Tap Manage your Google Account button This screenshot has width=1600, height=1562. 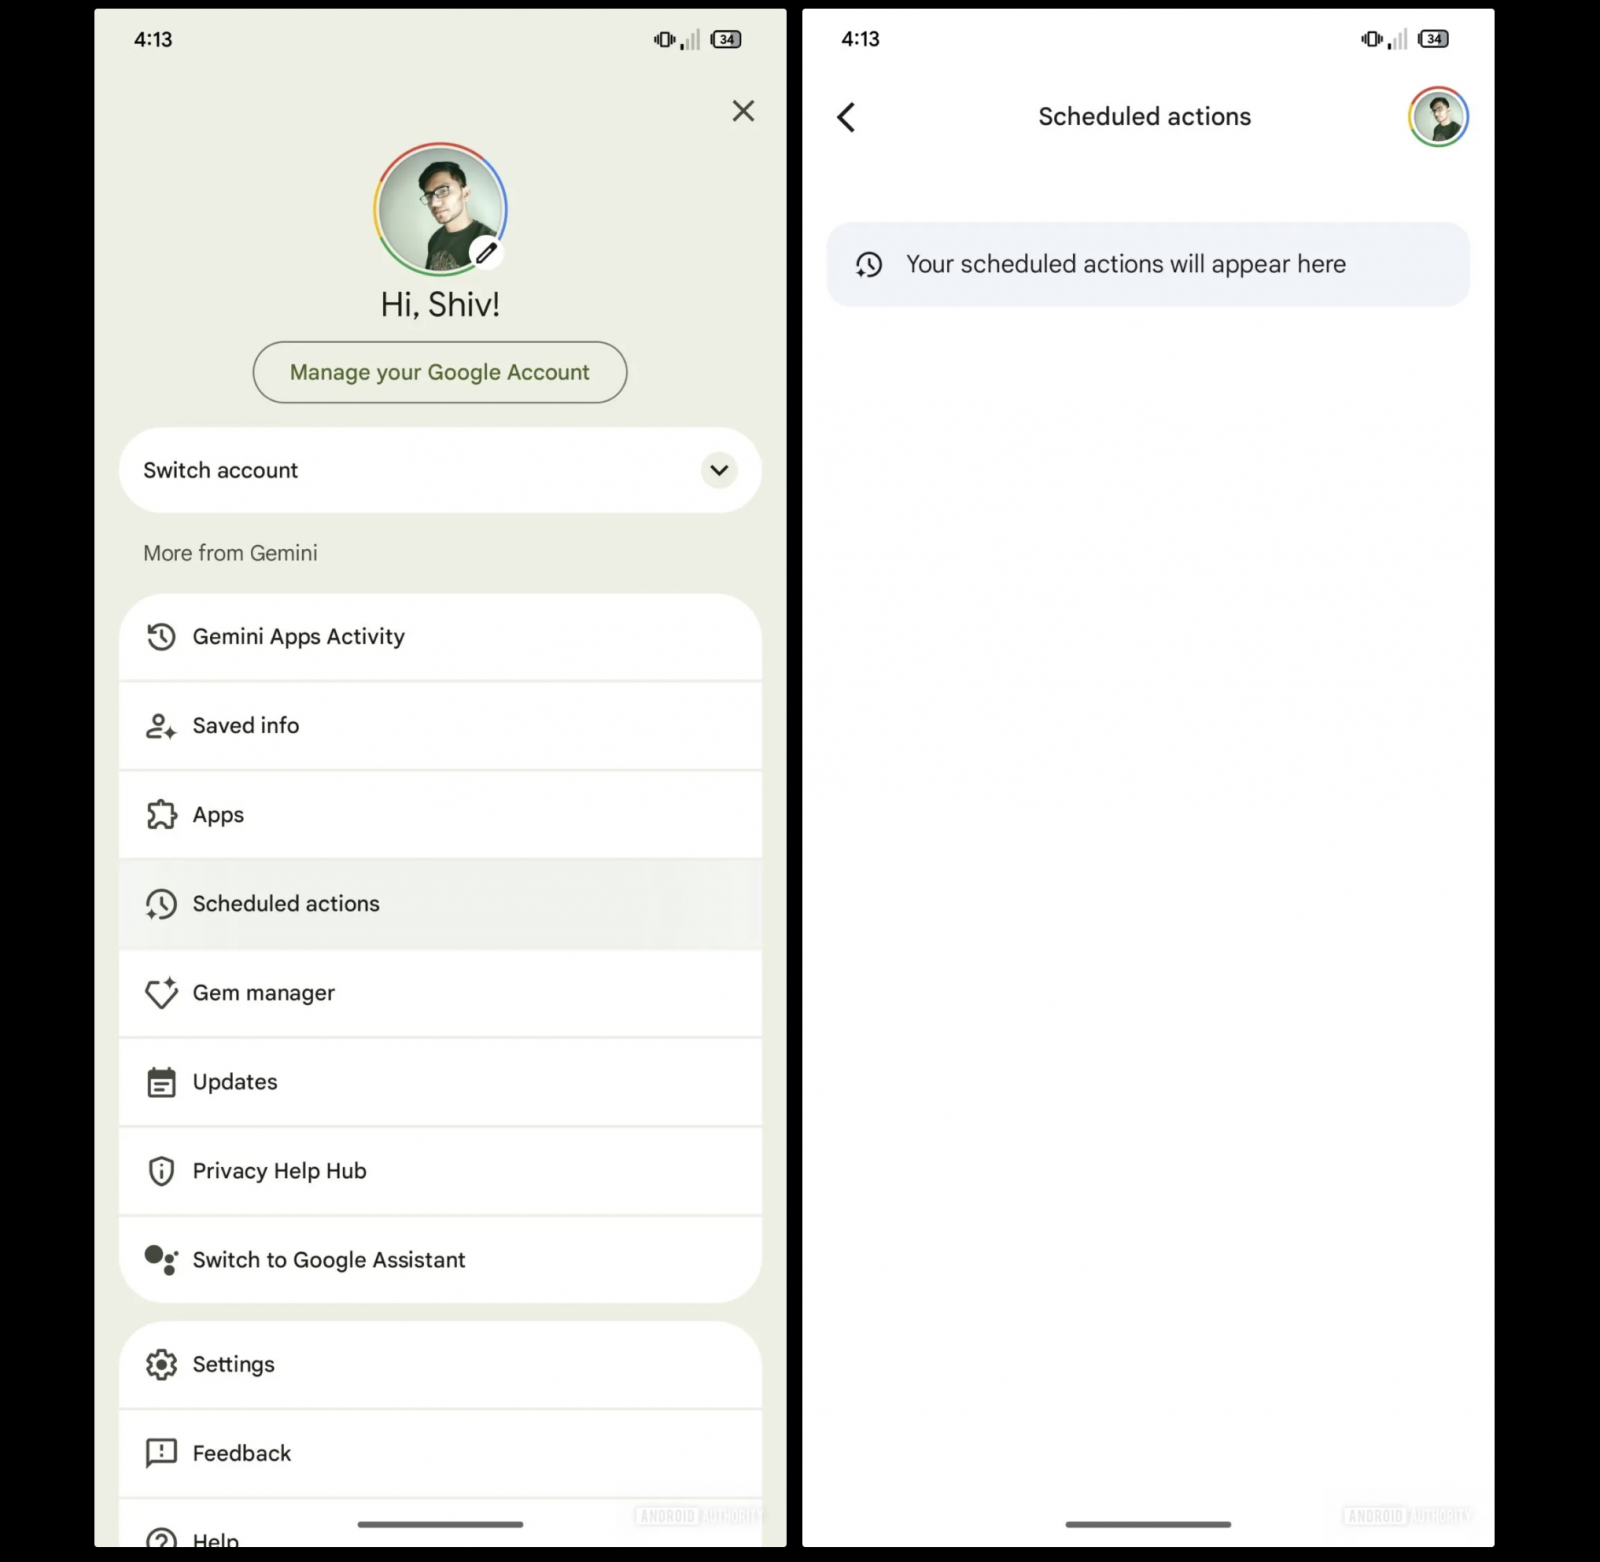click(440, 372)
